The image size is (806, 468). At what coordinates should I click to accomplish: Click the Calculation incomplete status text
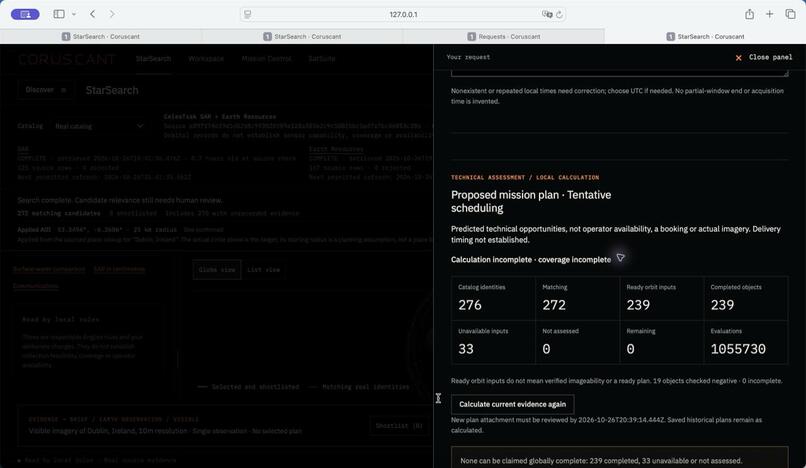coord(531,260)
